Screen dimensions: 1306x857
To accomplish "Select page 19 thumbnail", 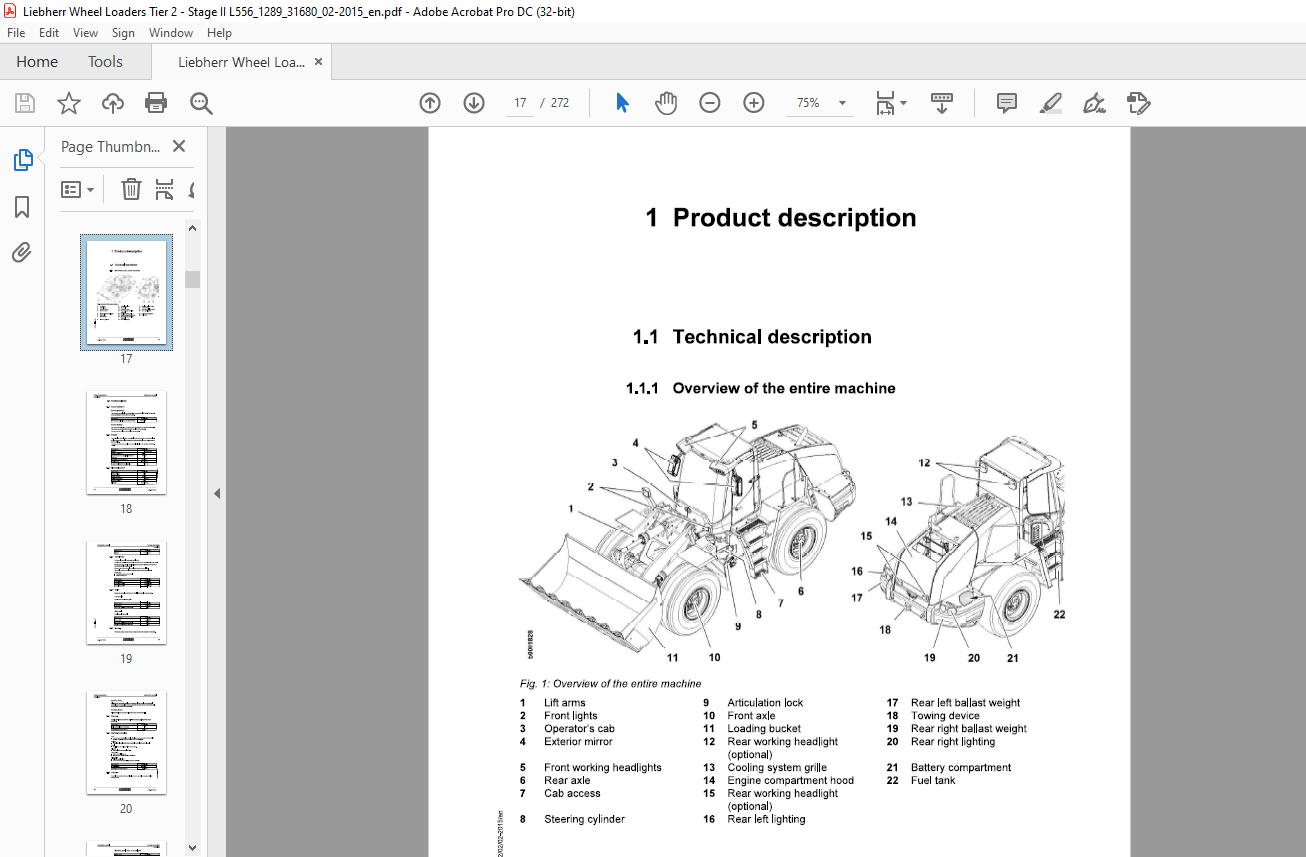I will point(126,593).
